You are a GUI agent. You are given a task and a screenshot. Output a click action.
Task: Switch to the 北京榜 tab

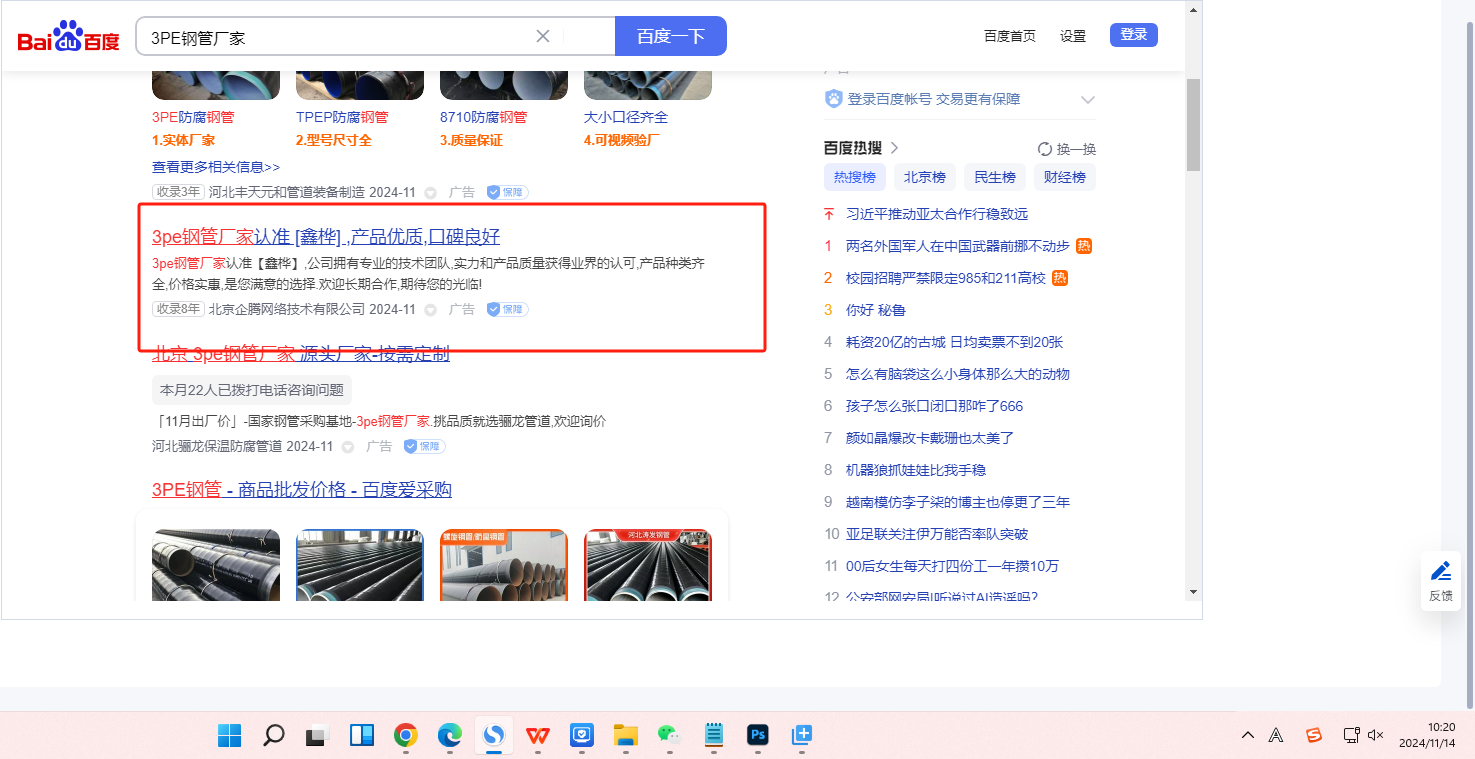tap(924, 177)
